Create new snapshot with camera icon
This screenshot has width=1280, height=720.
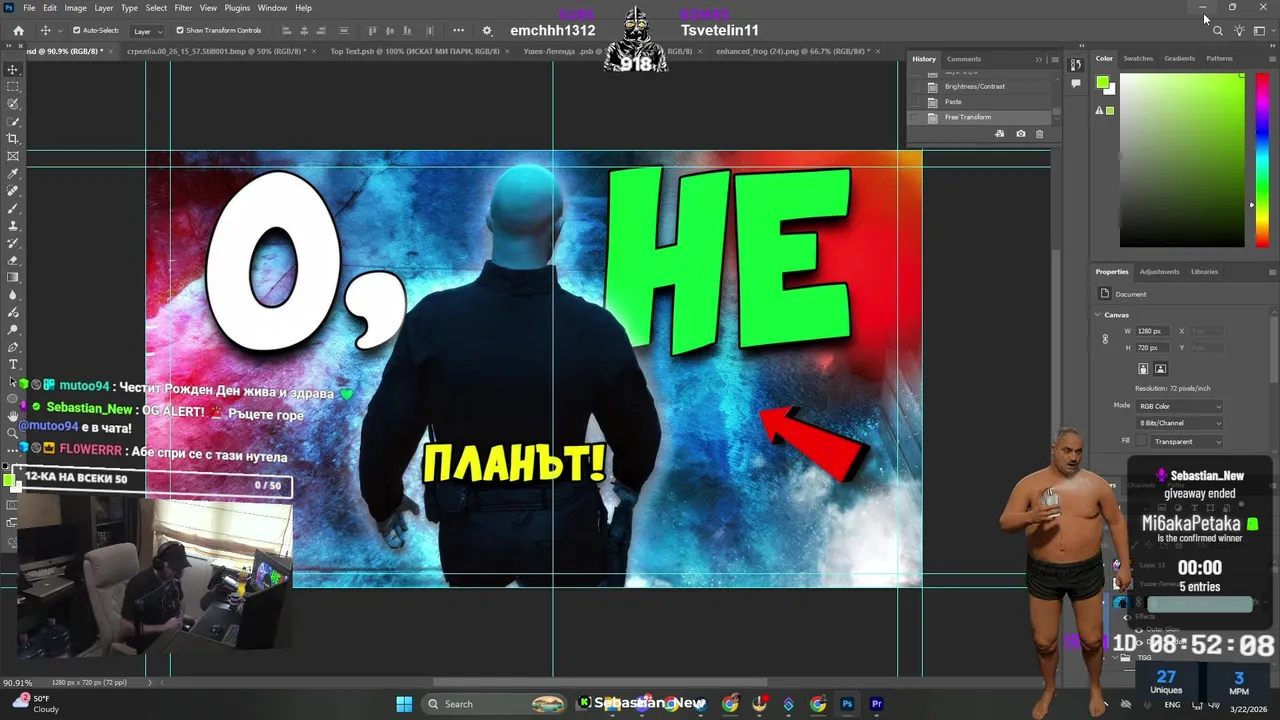point(1020,134)
